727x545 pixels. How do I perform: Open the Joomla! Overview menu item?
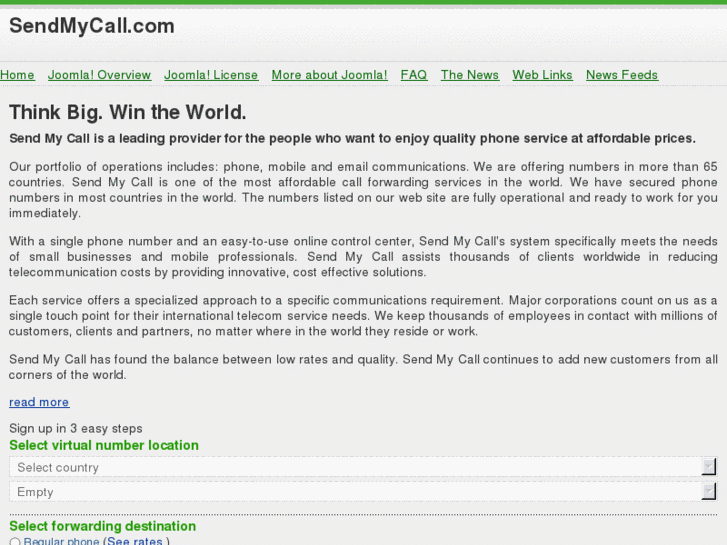[x=99, y=75]
